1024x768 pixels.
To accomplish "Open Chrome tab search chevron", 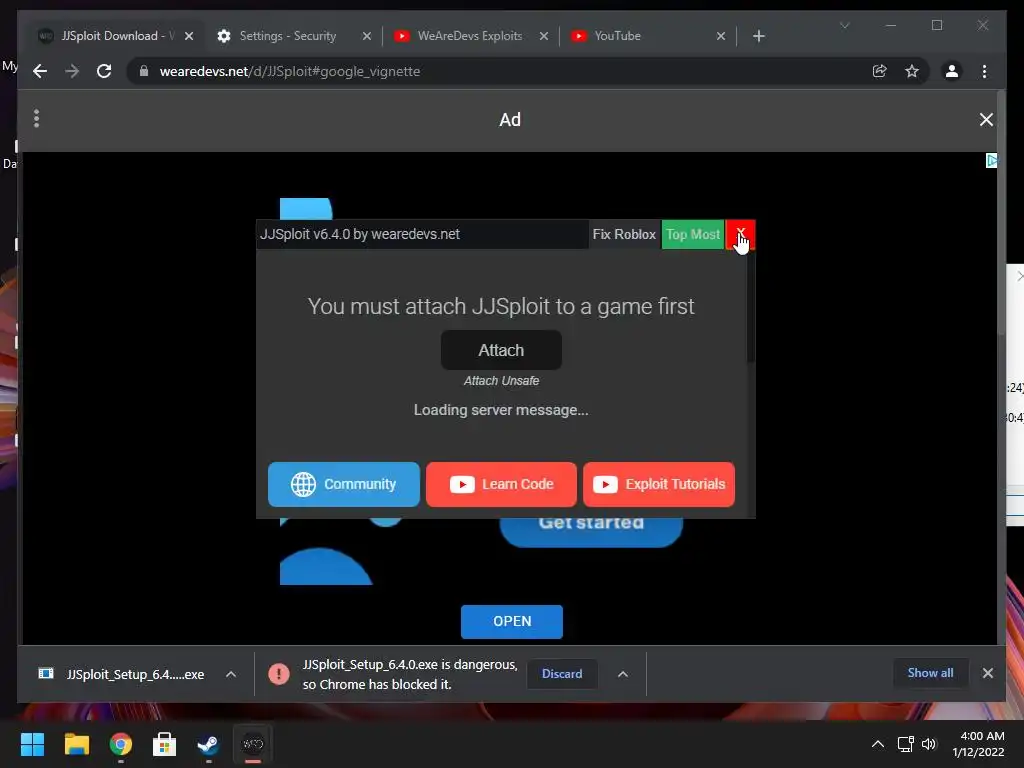I will [844, 25].
